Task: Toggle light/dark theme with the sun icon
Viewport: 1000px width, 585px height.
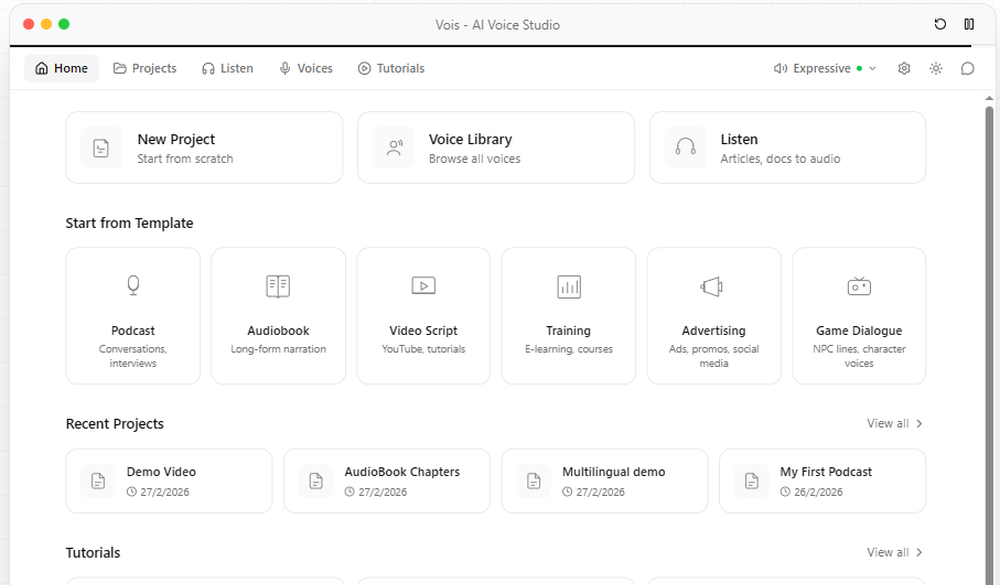Action: (936, 68)
